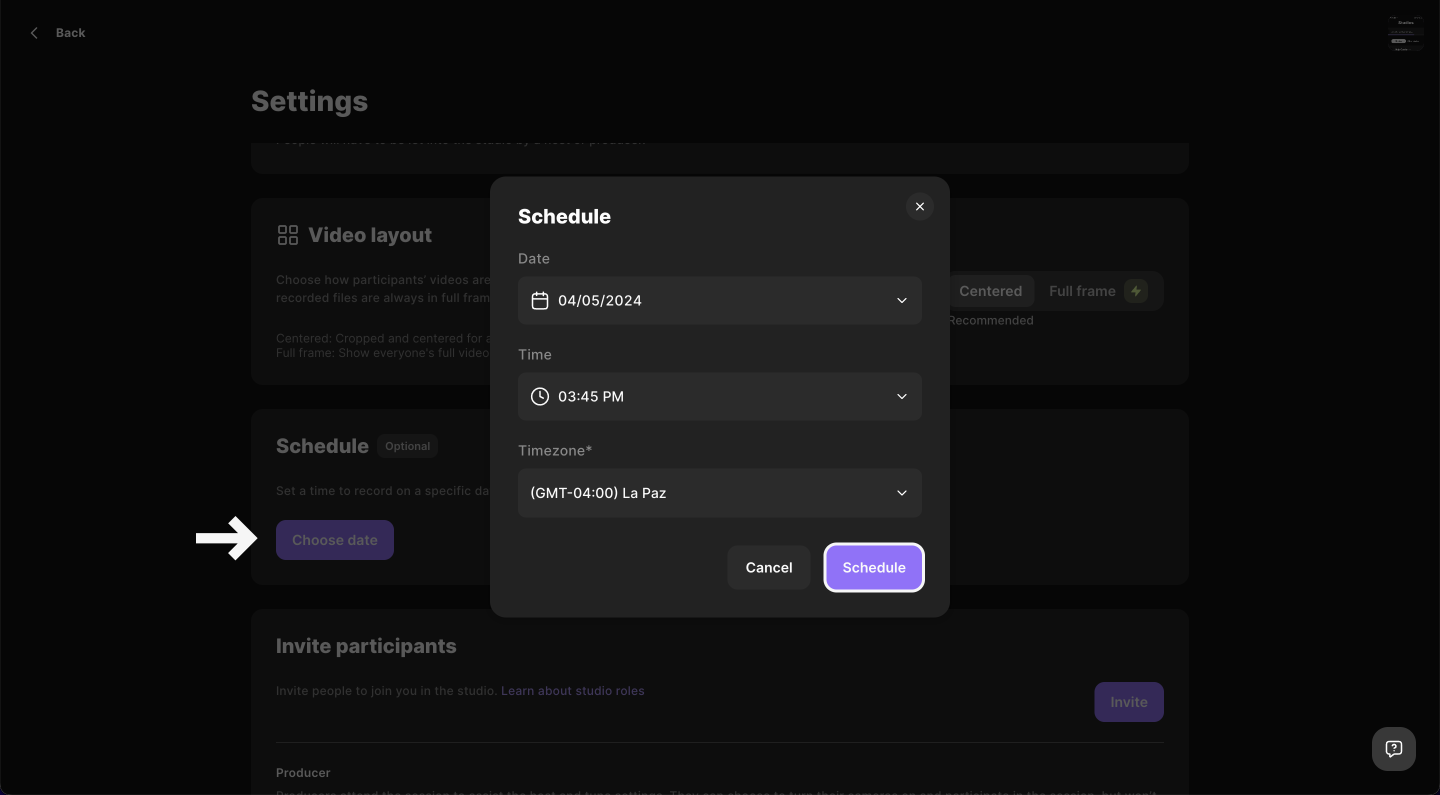The width and height of the screenshot is (1440, 795).
Task: Open the help chat icon
Action: [x=1394, y=749]
